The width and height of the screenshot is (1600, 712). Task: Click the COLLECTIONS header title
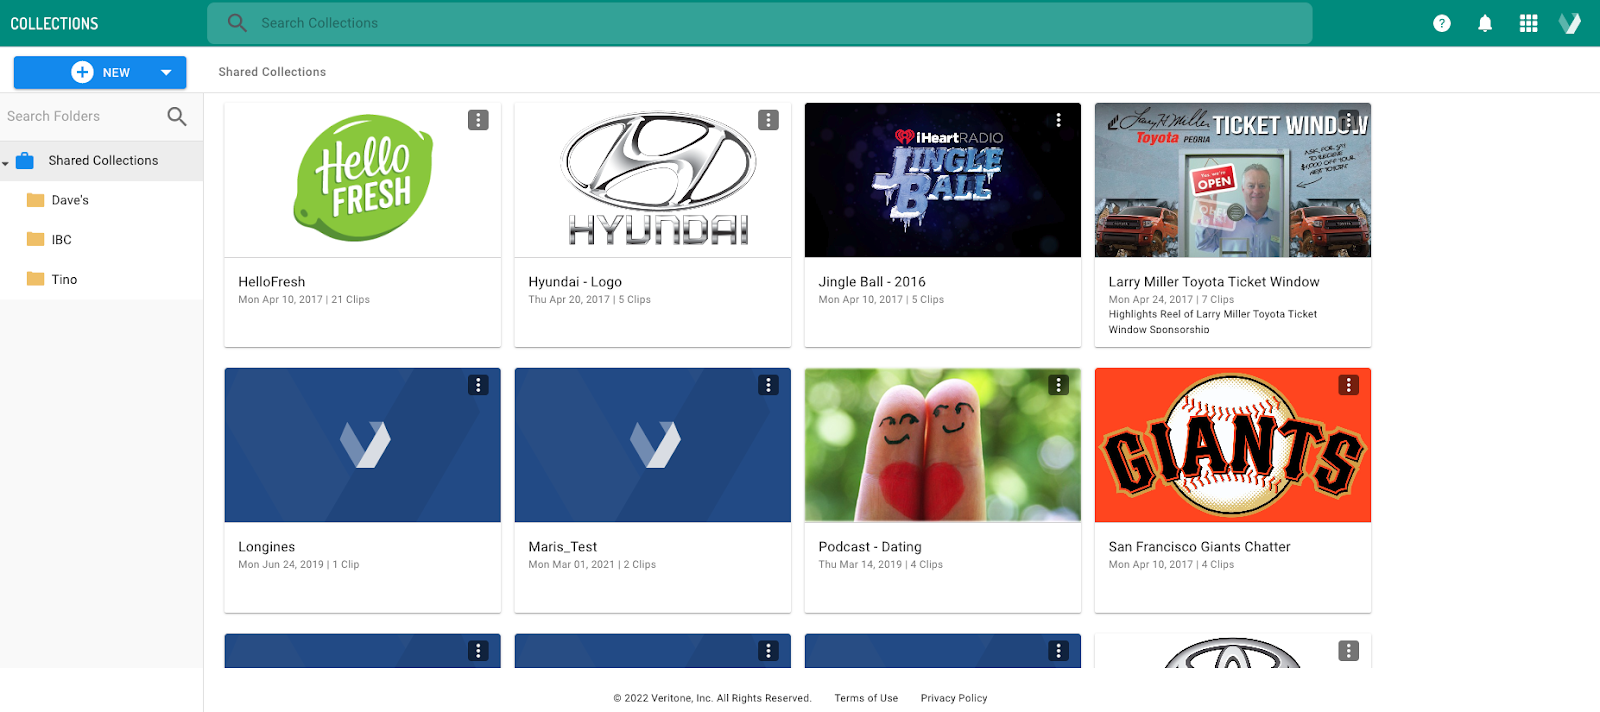[x=54, y=23]
